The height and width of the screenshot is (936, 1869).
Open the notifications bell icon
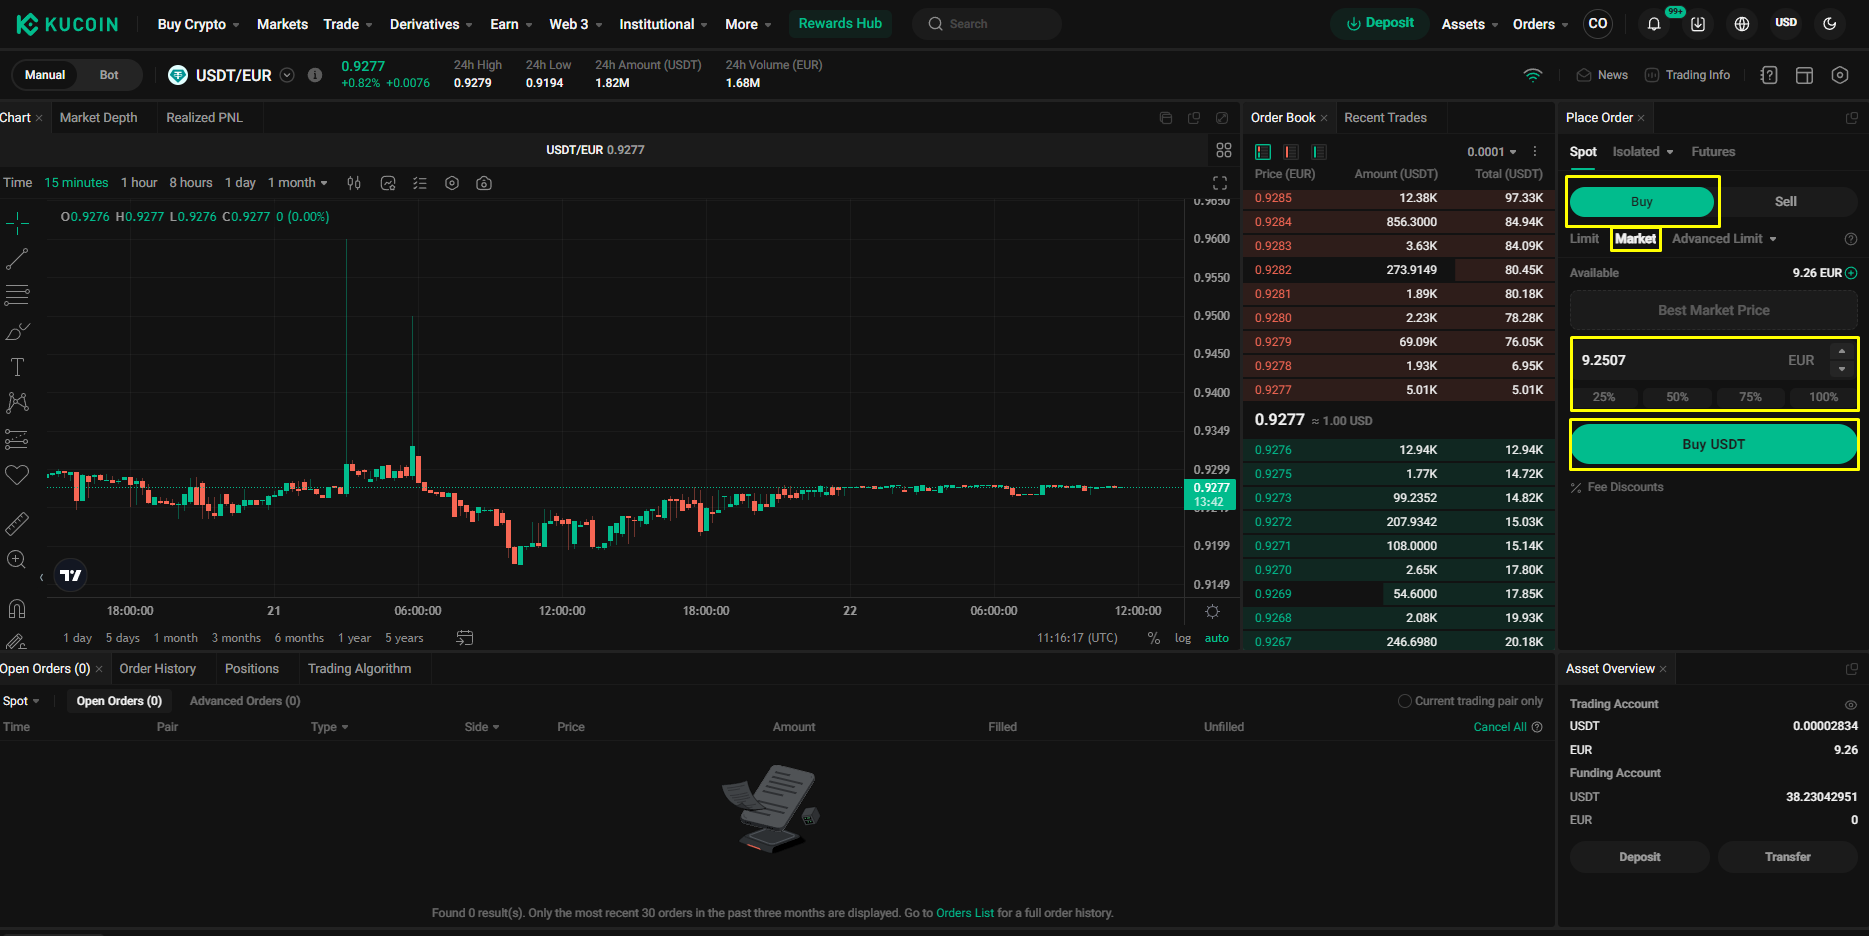tap(1654, 24)
